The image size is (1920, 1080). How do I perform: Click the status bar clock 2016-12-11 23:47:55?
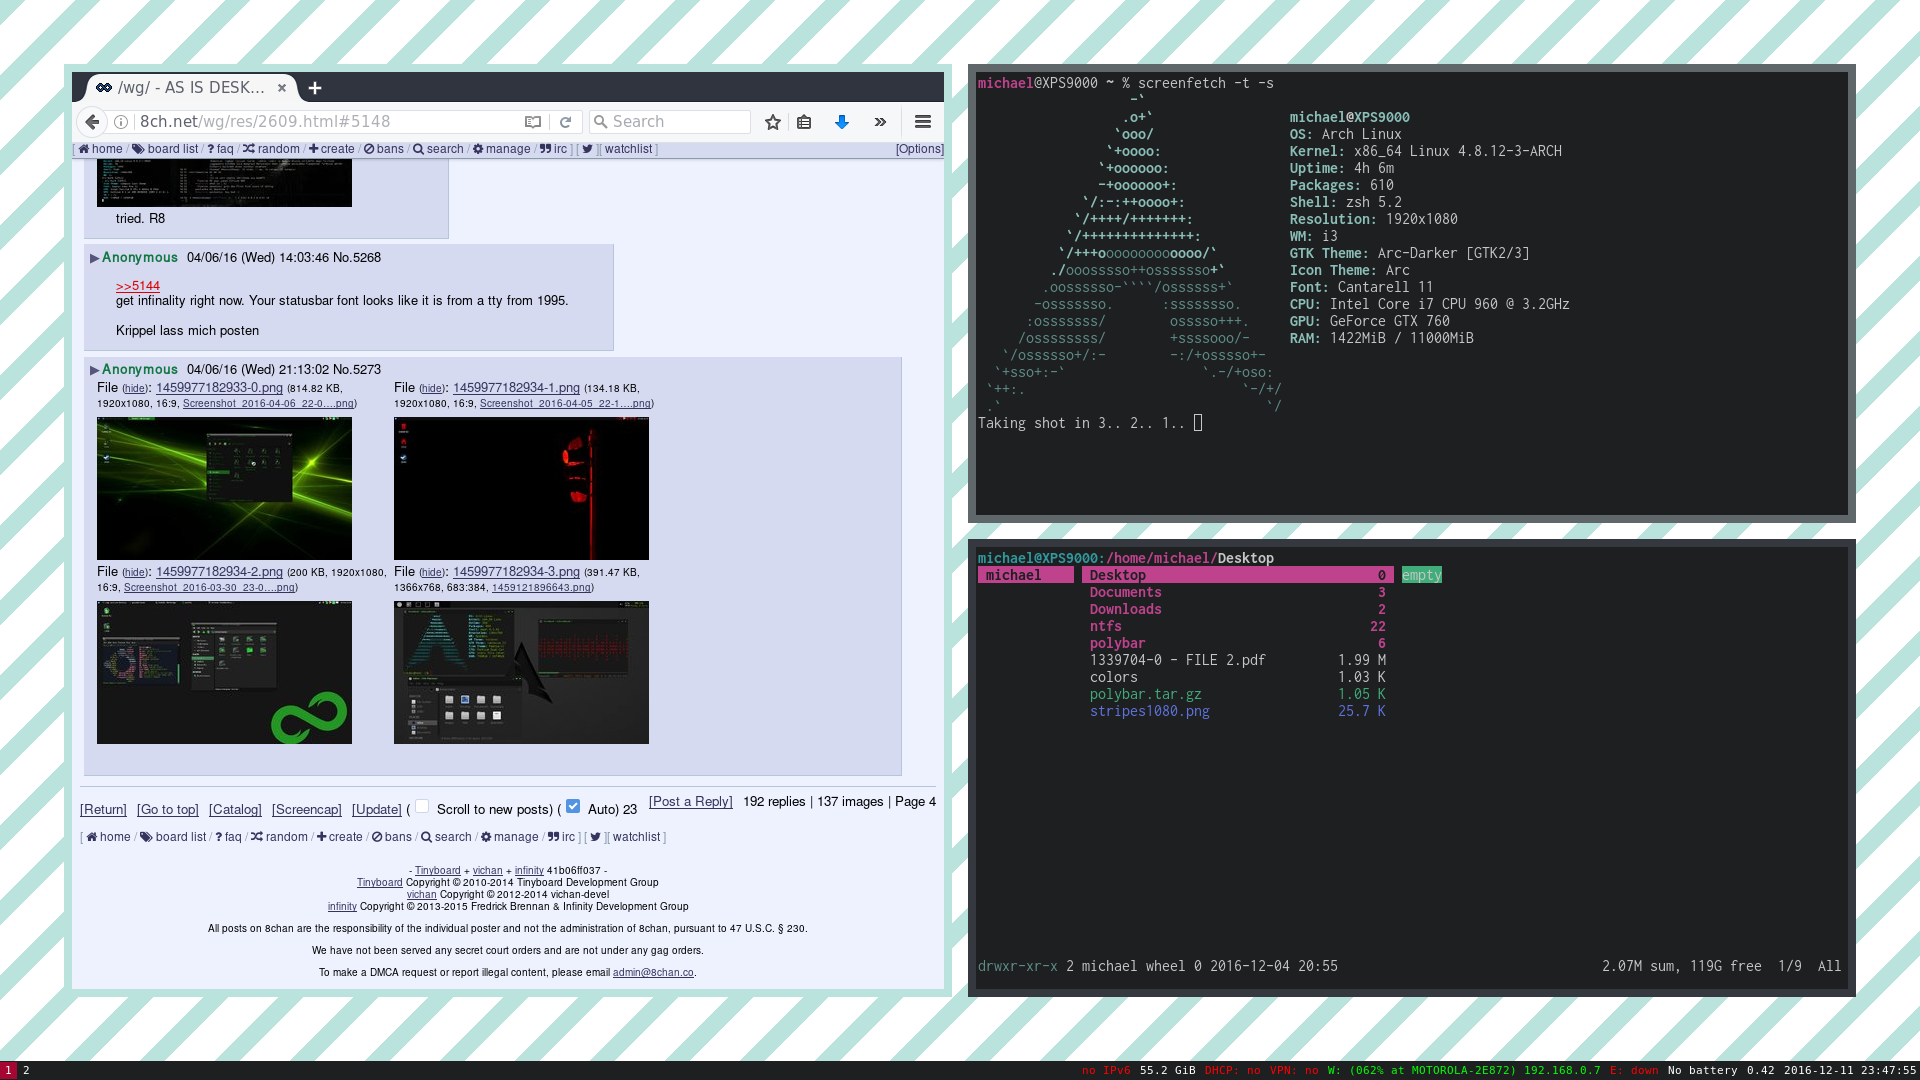click(x=1850, y=1070)
